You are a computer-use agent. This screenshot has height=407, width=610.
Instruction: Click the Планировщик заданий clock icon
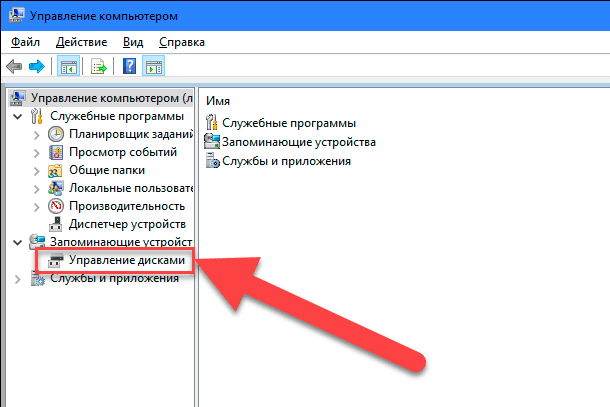pos(56,134)
